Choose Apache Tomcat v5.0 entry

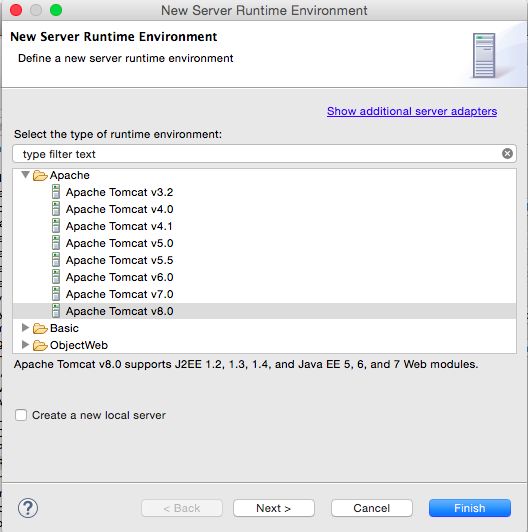(119, 243)
